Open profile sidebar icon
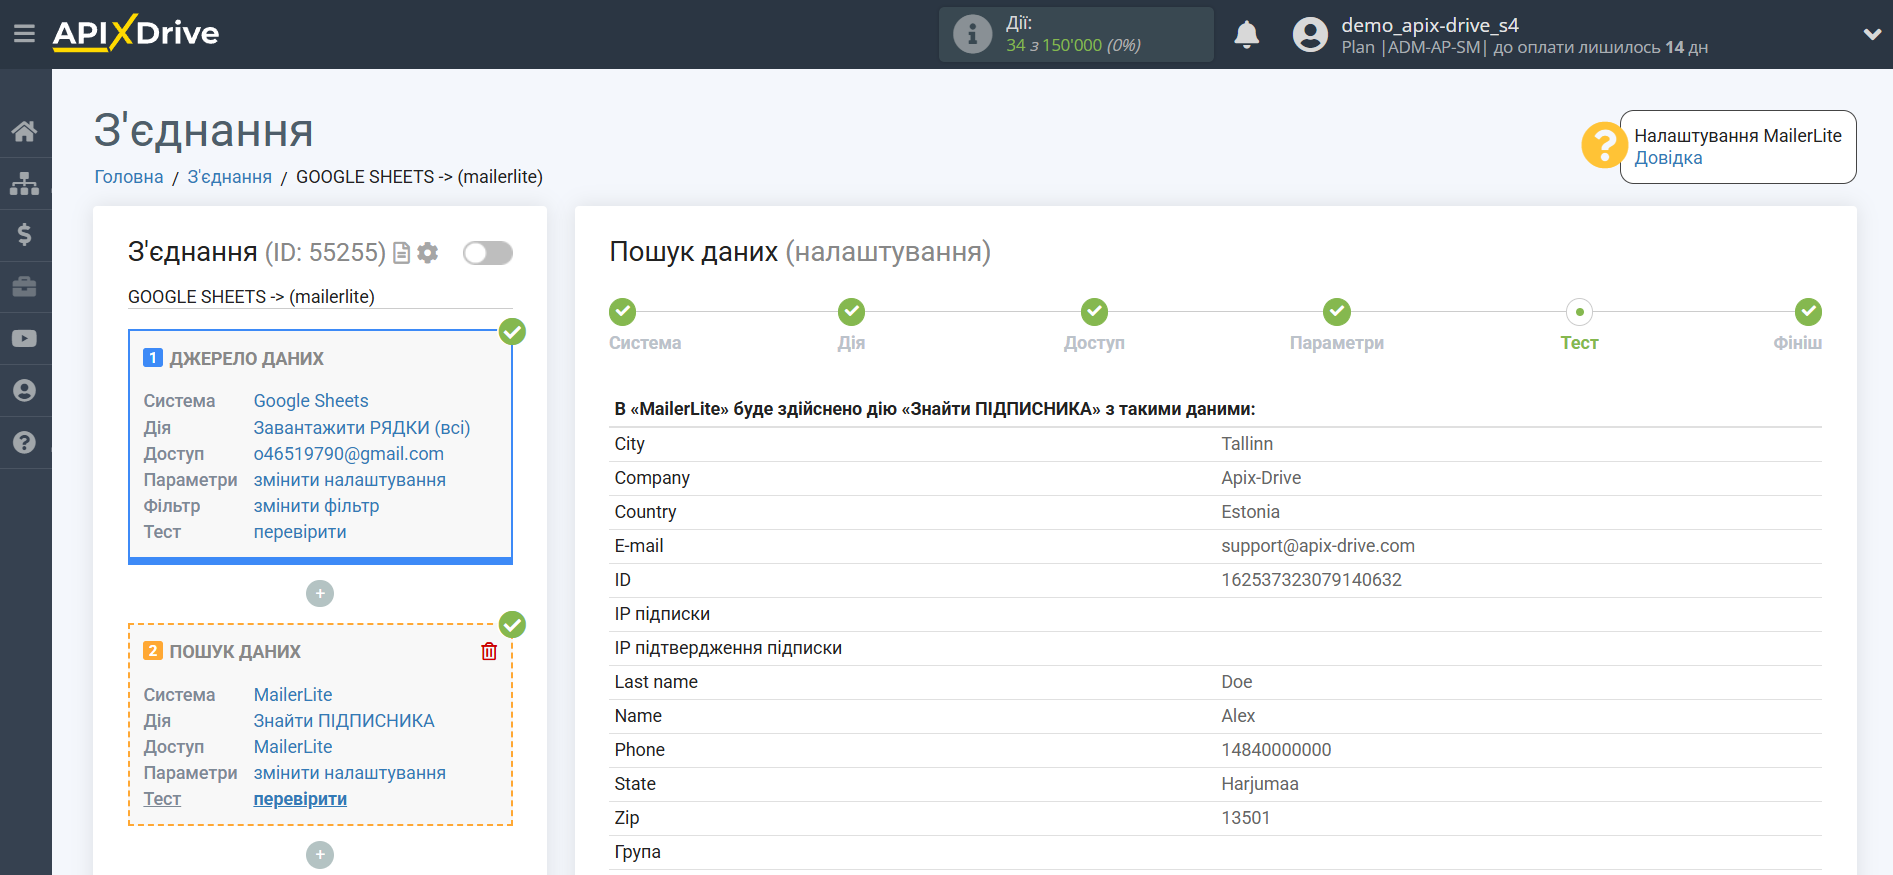 [x=25, y=391]
